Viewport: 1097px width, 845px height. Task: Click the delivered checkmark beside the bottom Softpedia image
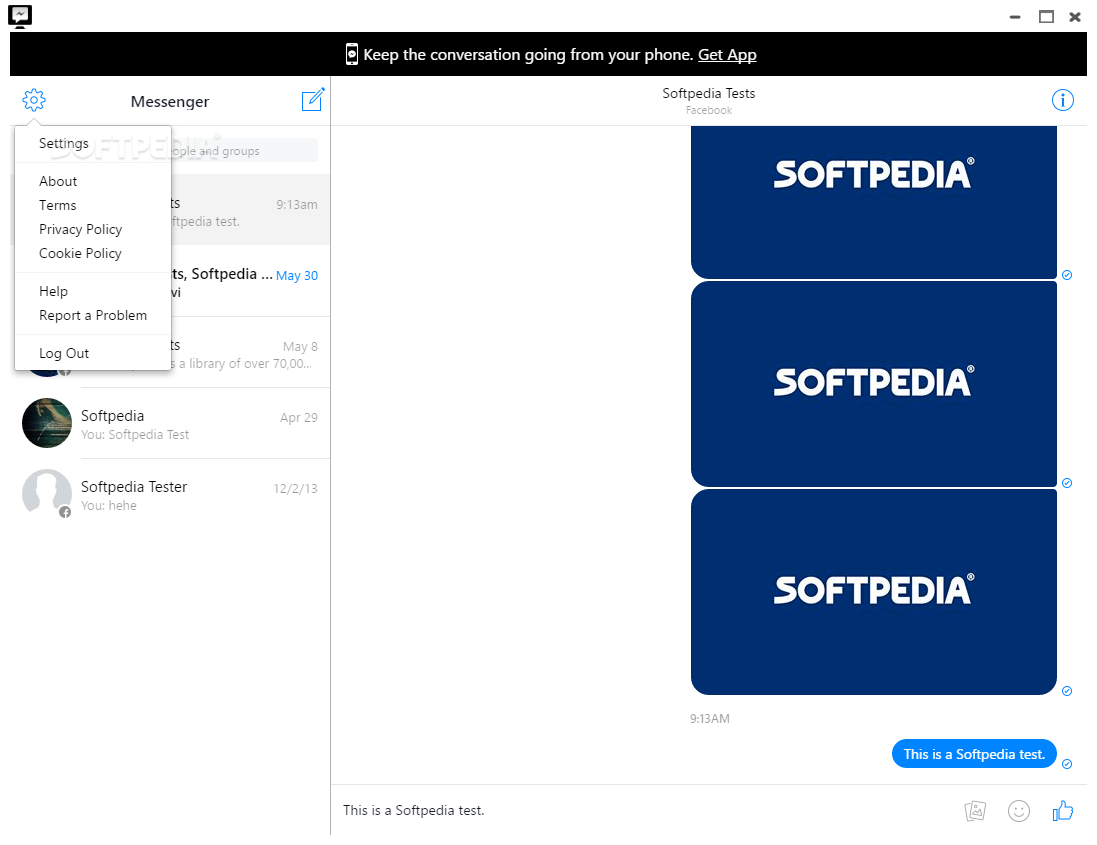coord(1066,690)
